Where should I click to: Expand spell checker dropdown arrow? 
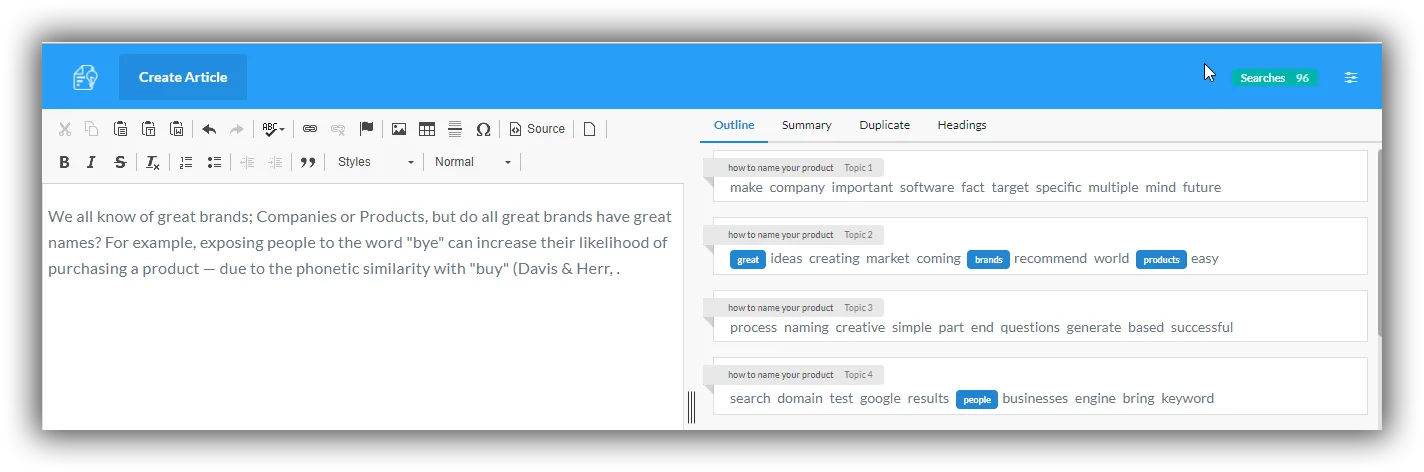tap(282, 130)
